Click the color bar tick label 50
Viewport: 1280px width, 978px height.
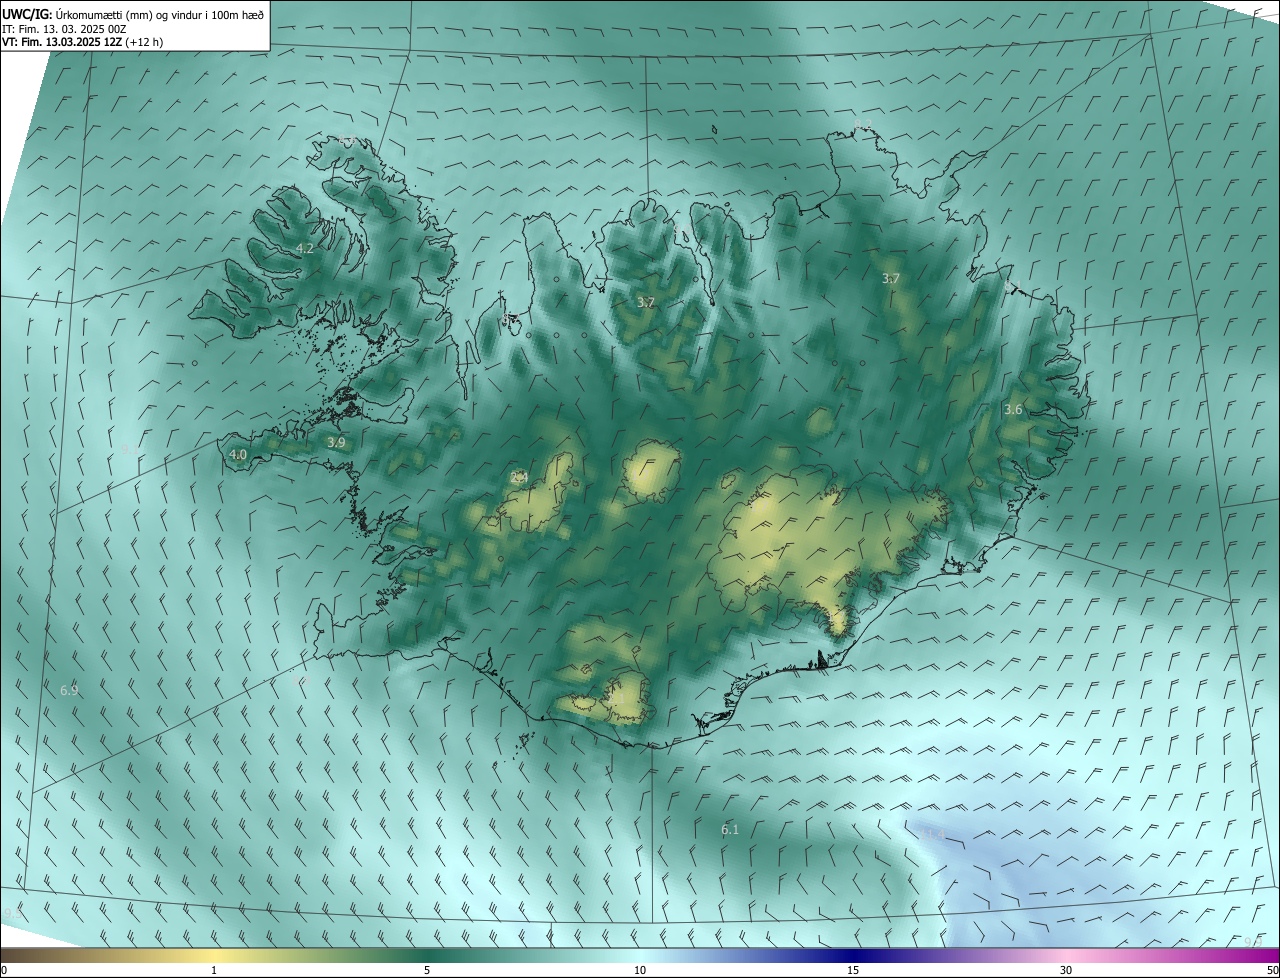(x=1272, y=970)
